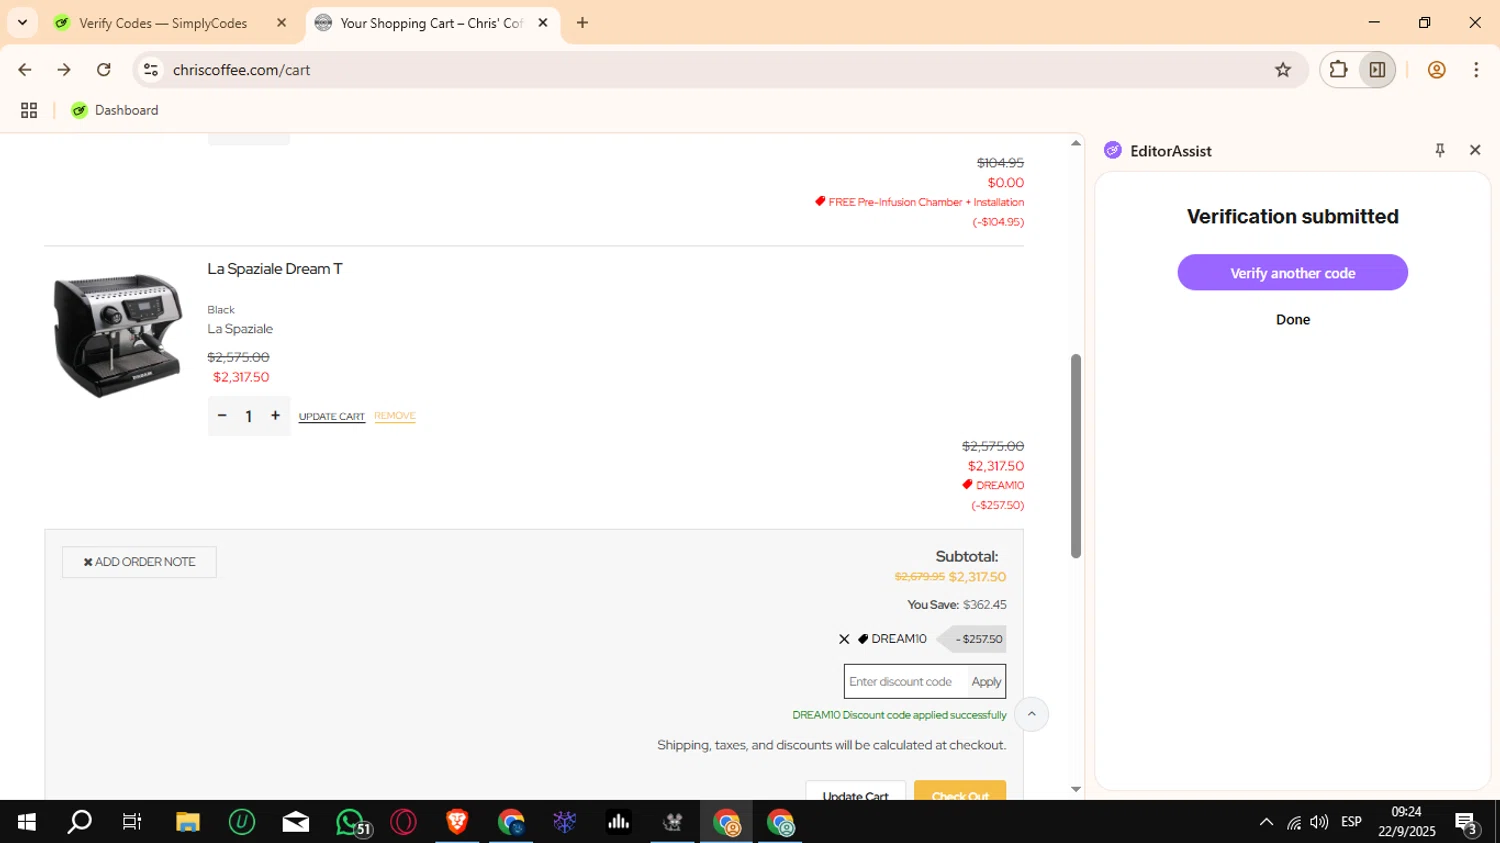Screen dimensions: 1500x843
Task: Apply the discount code
Action: point(986,682)
